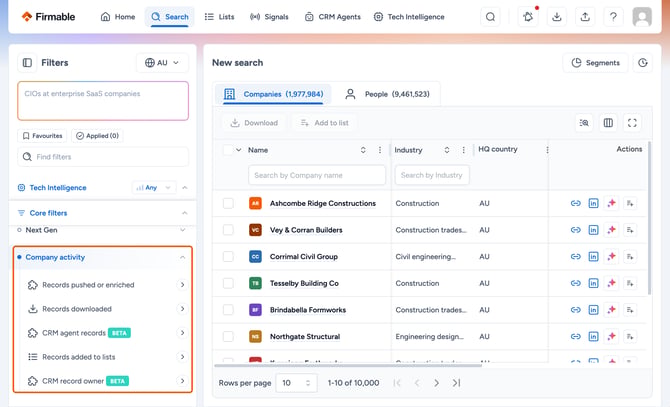Collapse Company activity group
The height and width of the screenshot is (407, 670).
182,257
